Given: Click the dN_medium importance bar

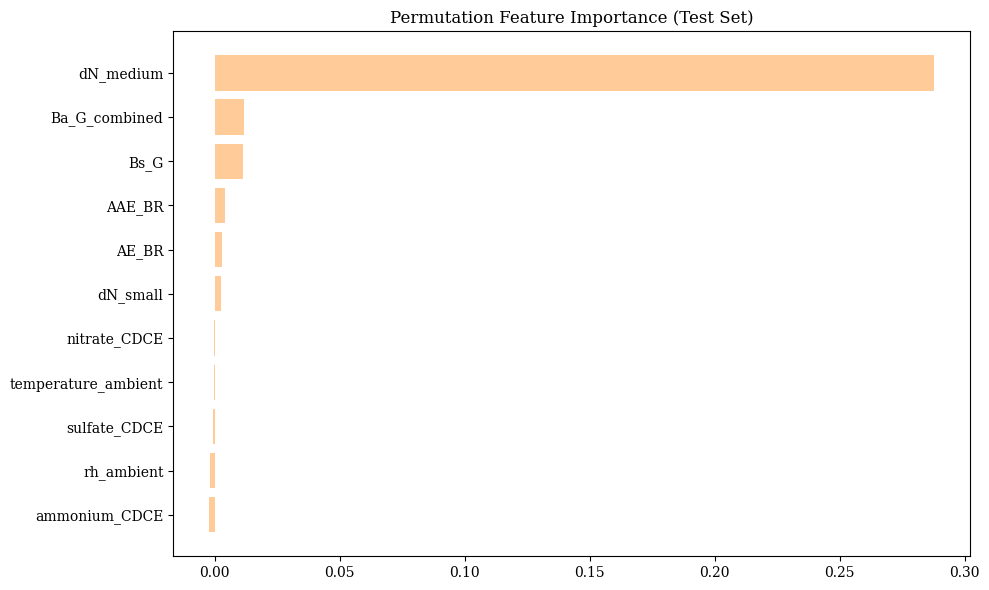Looking at the screenshot, I should point(574,73).
